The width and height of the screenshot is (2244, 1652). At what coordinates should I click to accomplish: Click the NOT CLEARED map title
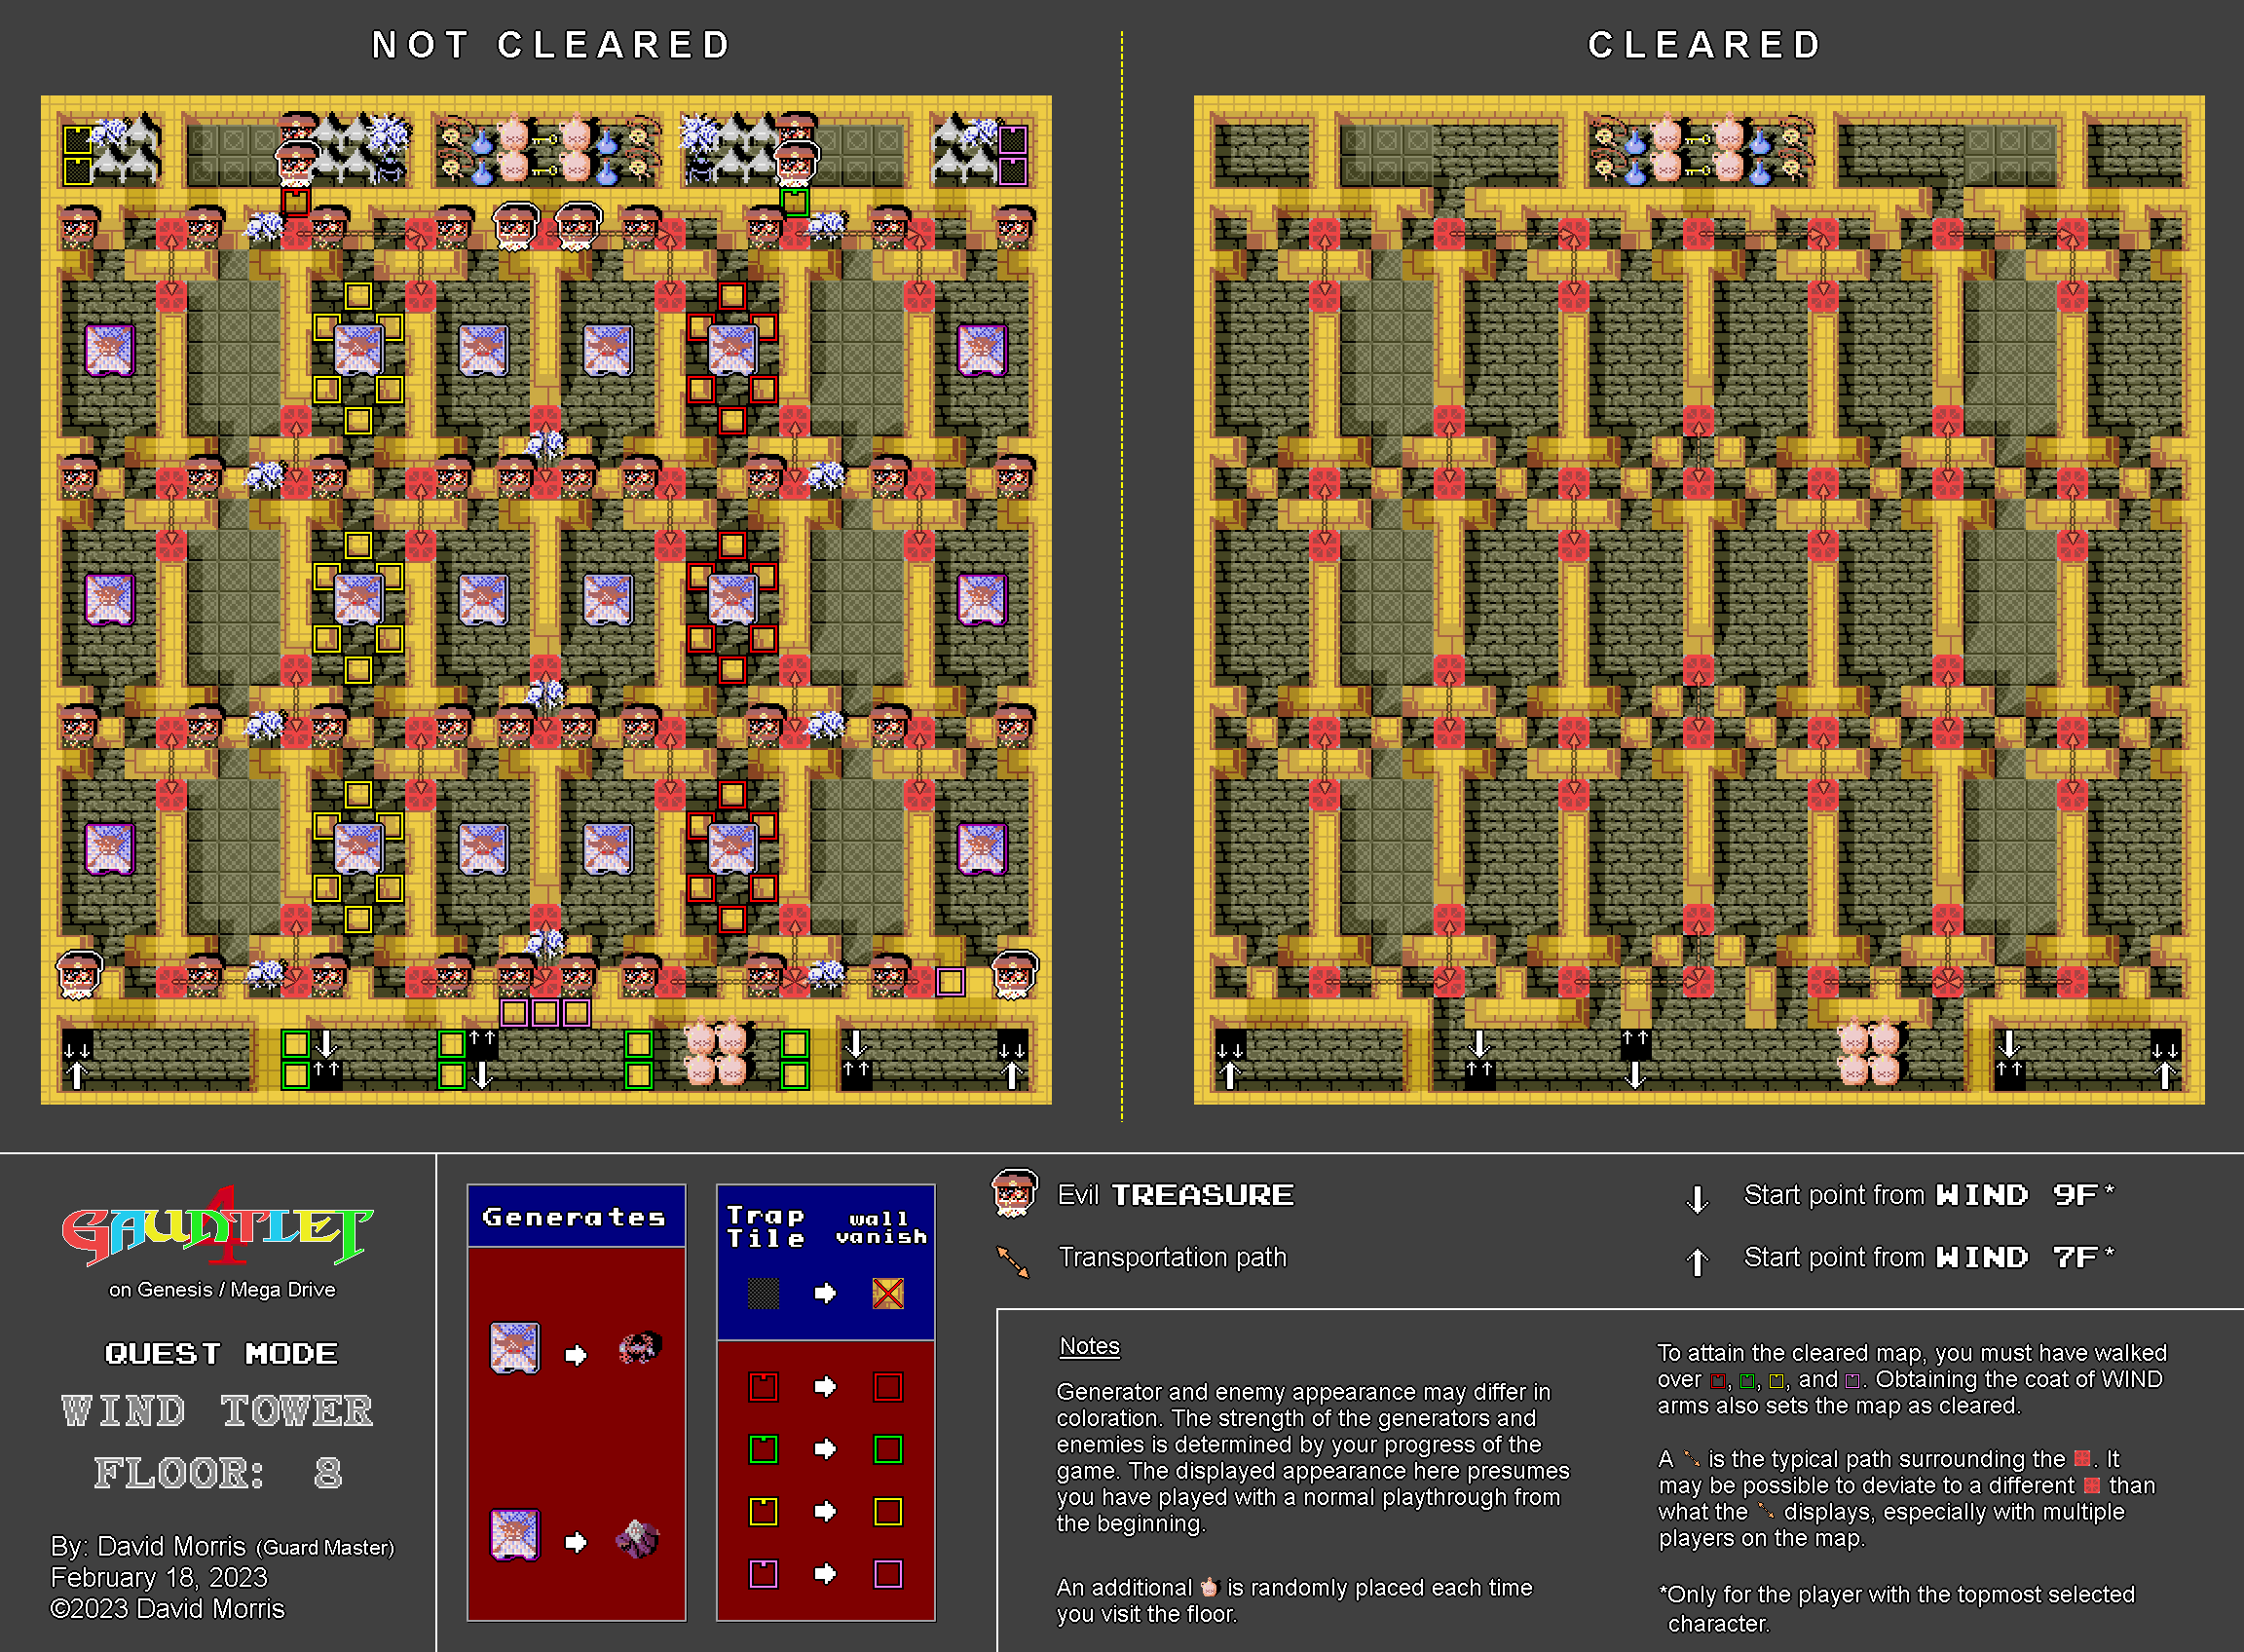(x=552, y=45)
